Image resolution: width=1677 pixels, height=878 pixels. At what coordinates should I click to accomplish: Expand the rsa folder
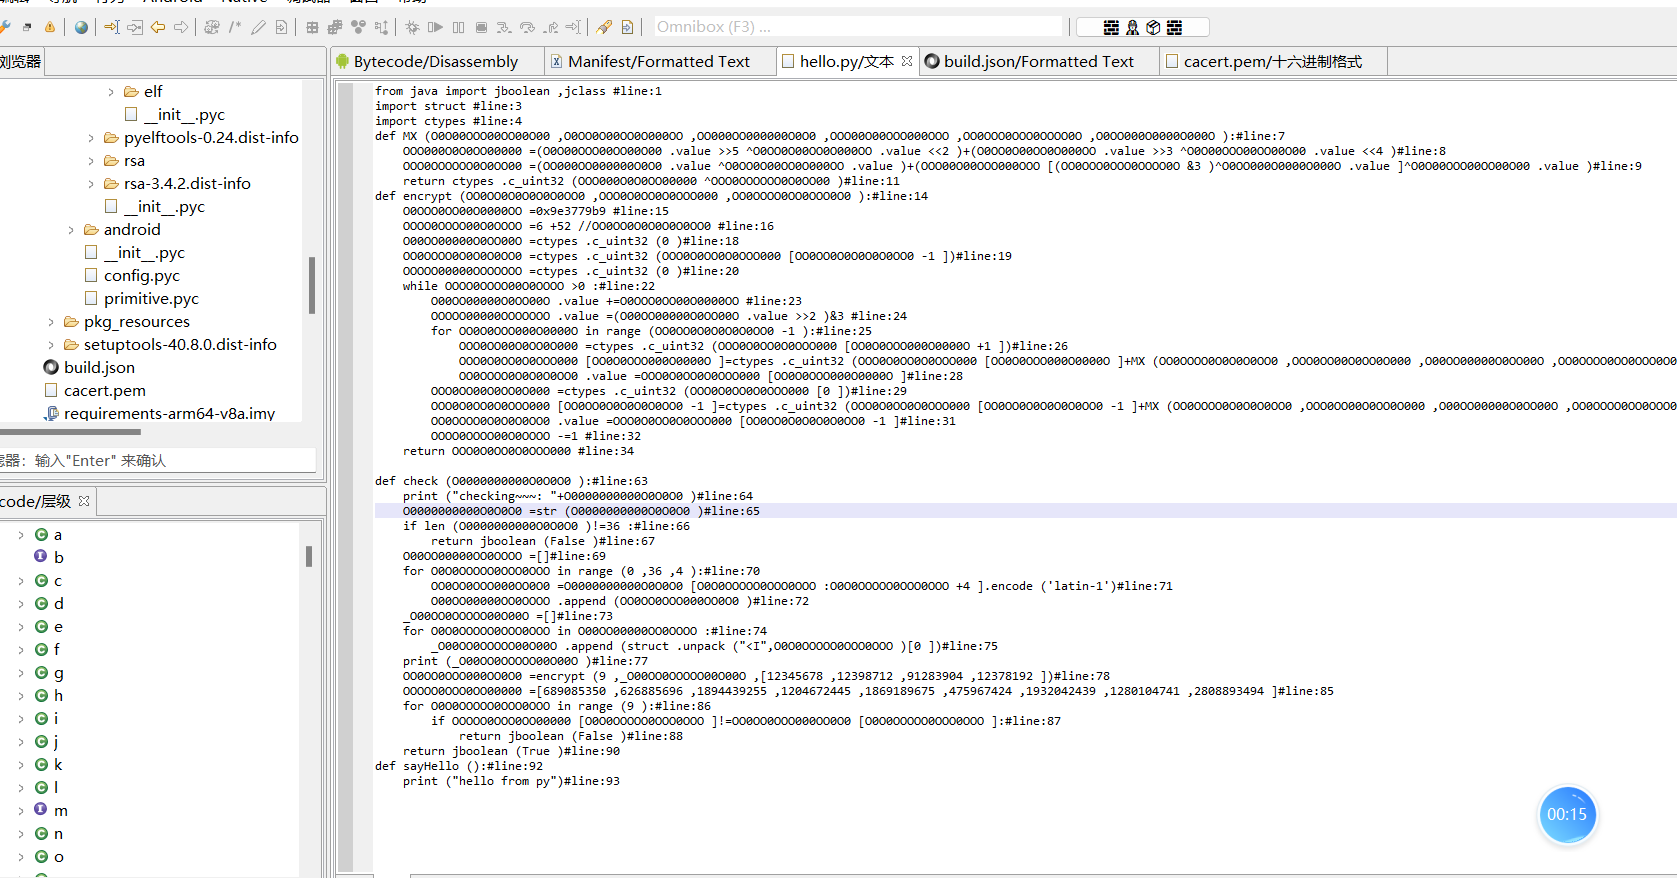[91, 161]
